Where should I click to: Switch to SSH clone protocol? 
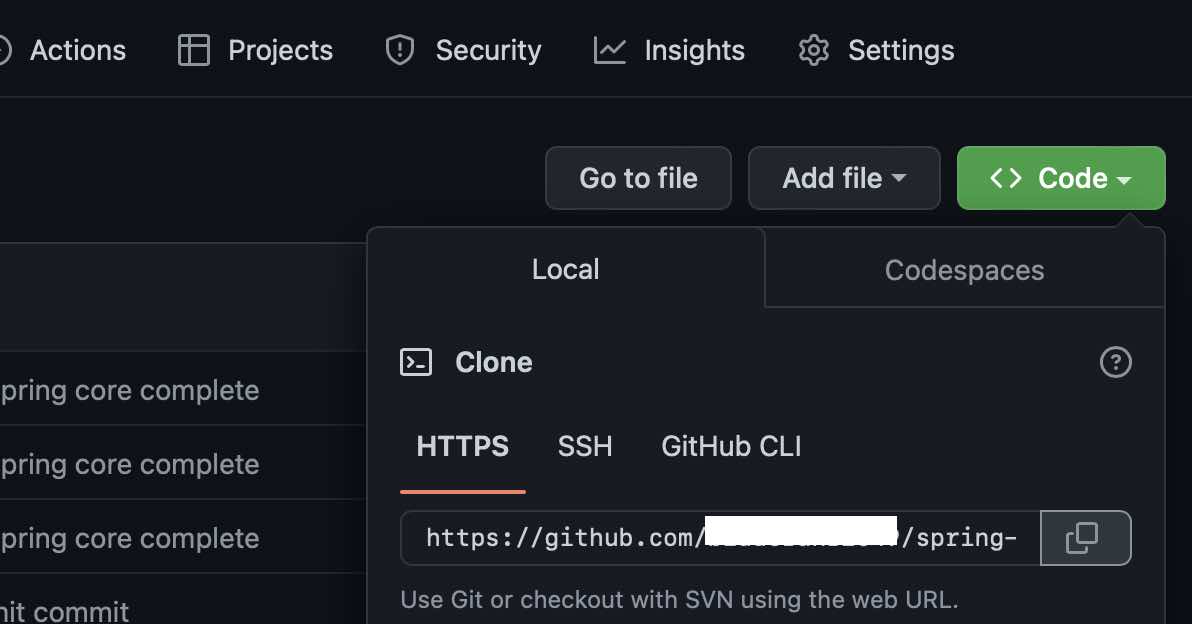click(x=585, y=447)
